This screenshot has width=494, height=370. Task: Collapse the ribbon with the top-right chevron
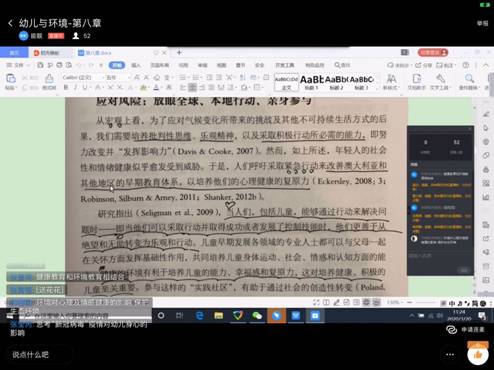point(486,65)
